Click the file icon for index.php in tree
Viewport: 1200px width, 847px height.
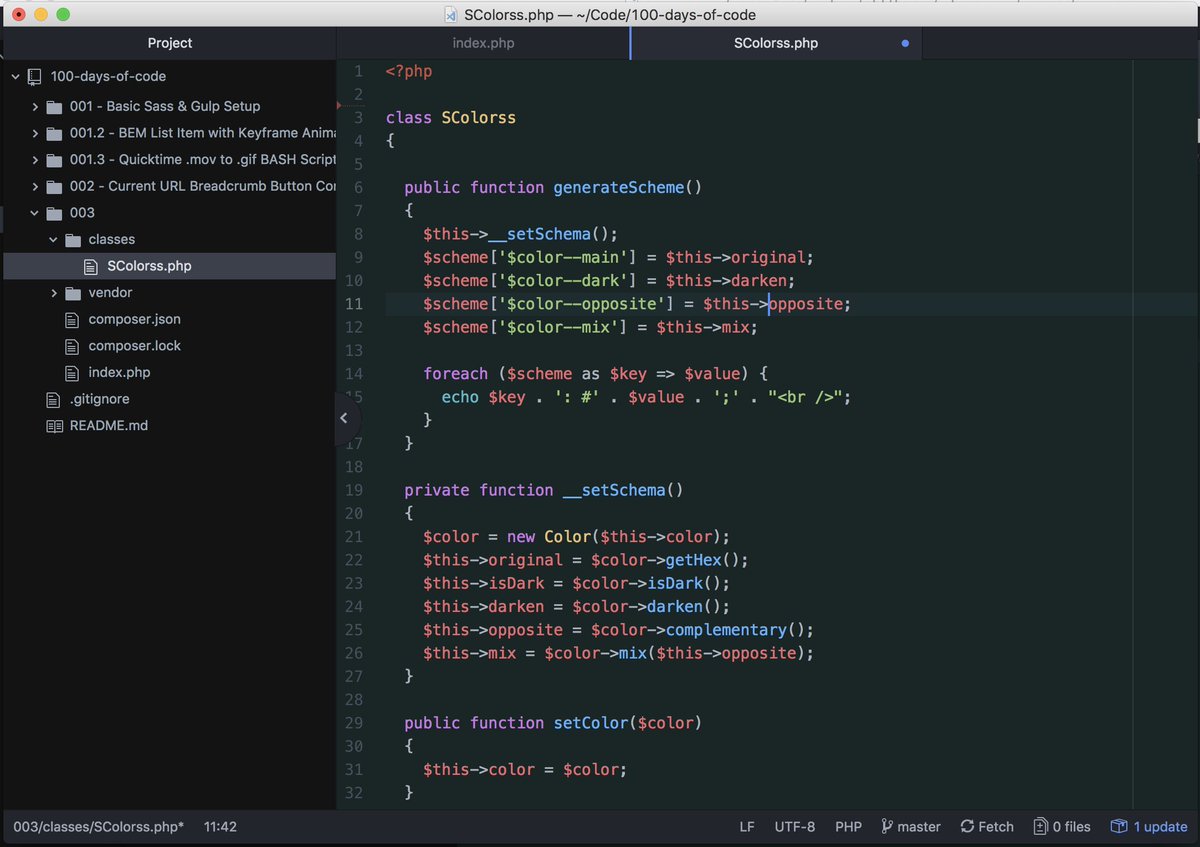[x=72, y=373]
